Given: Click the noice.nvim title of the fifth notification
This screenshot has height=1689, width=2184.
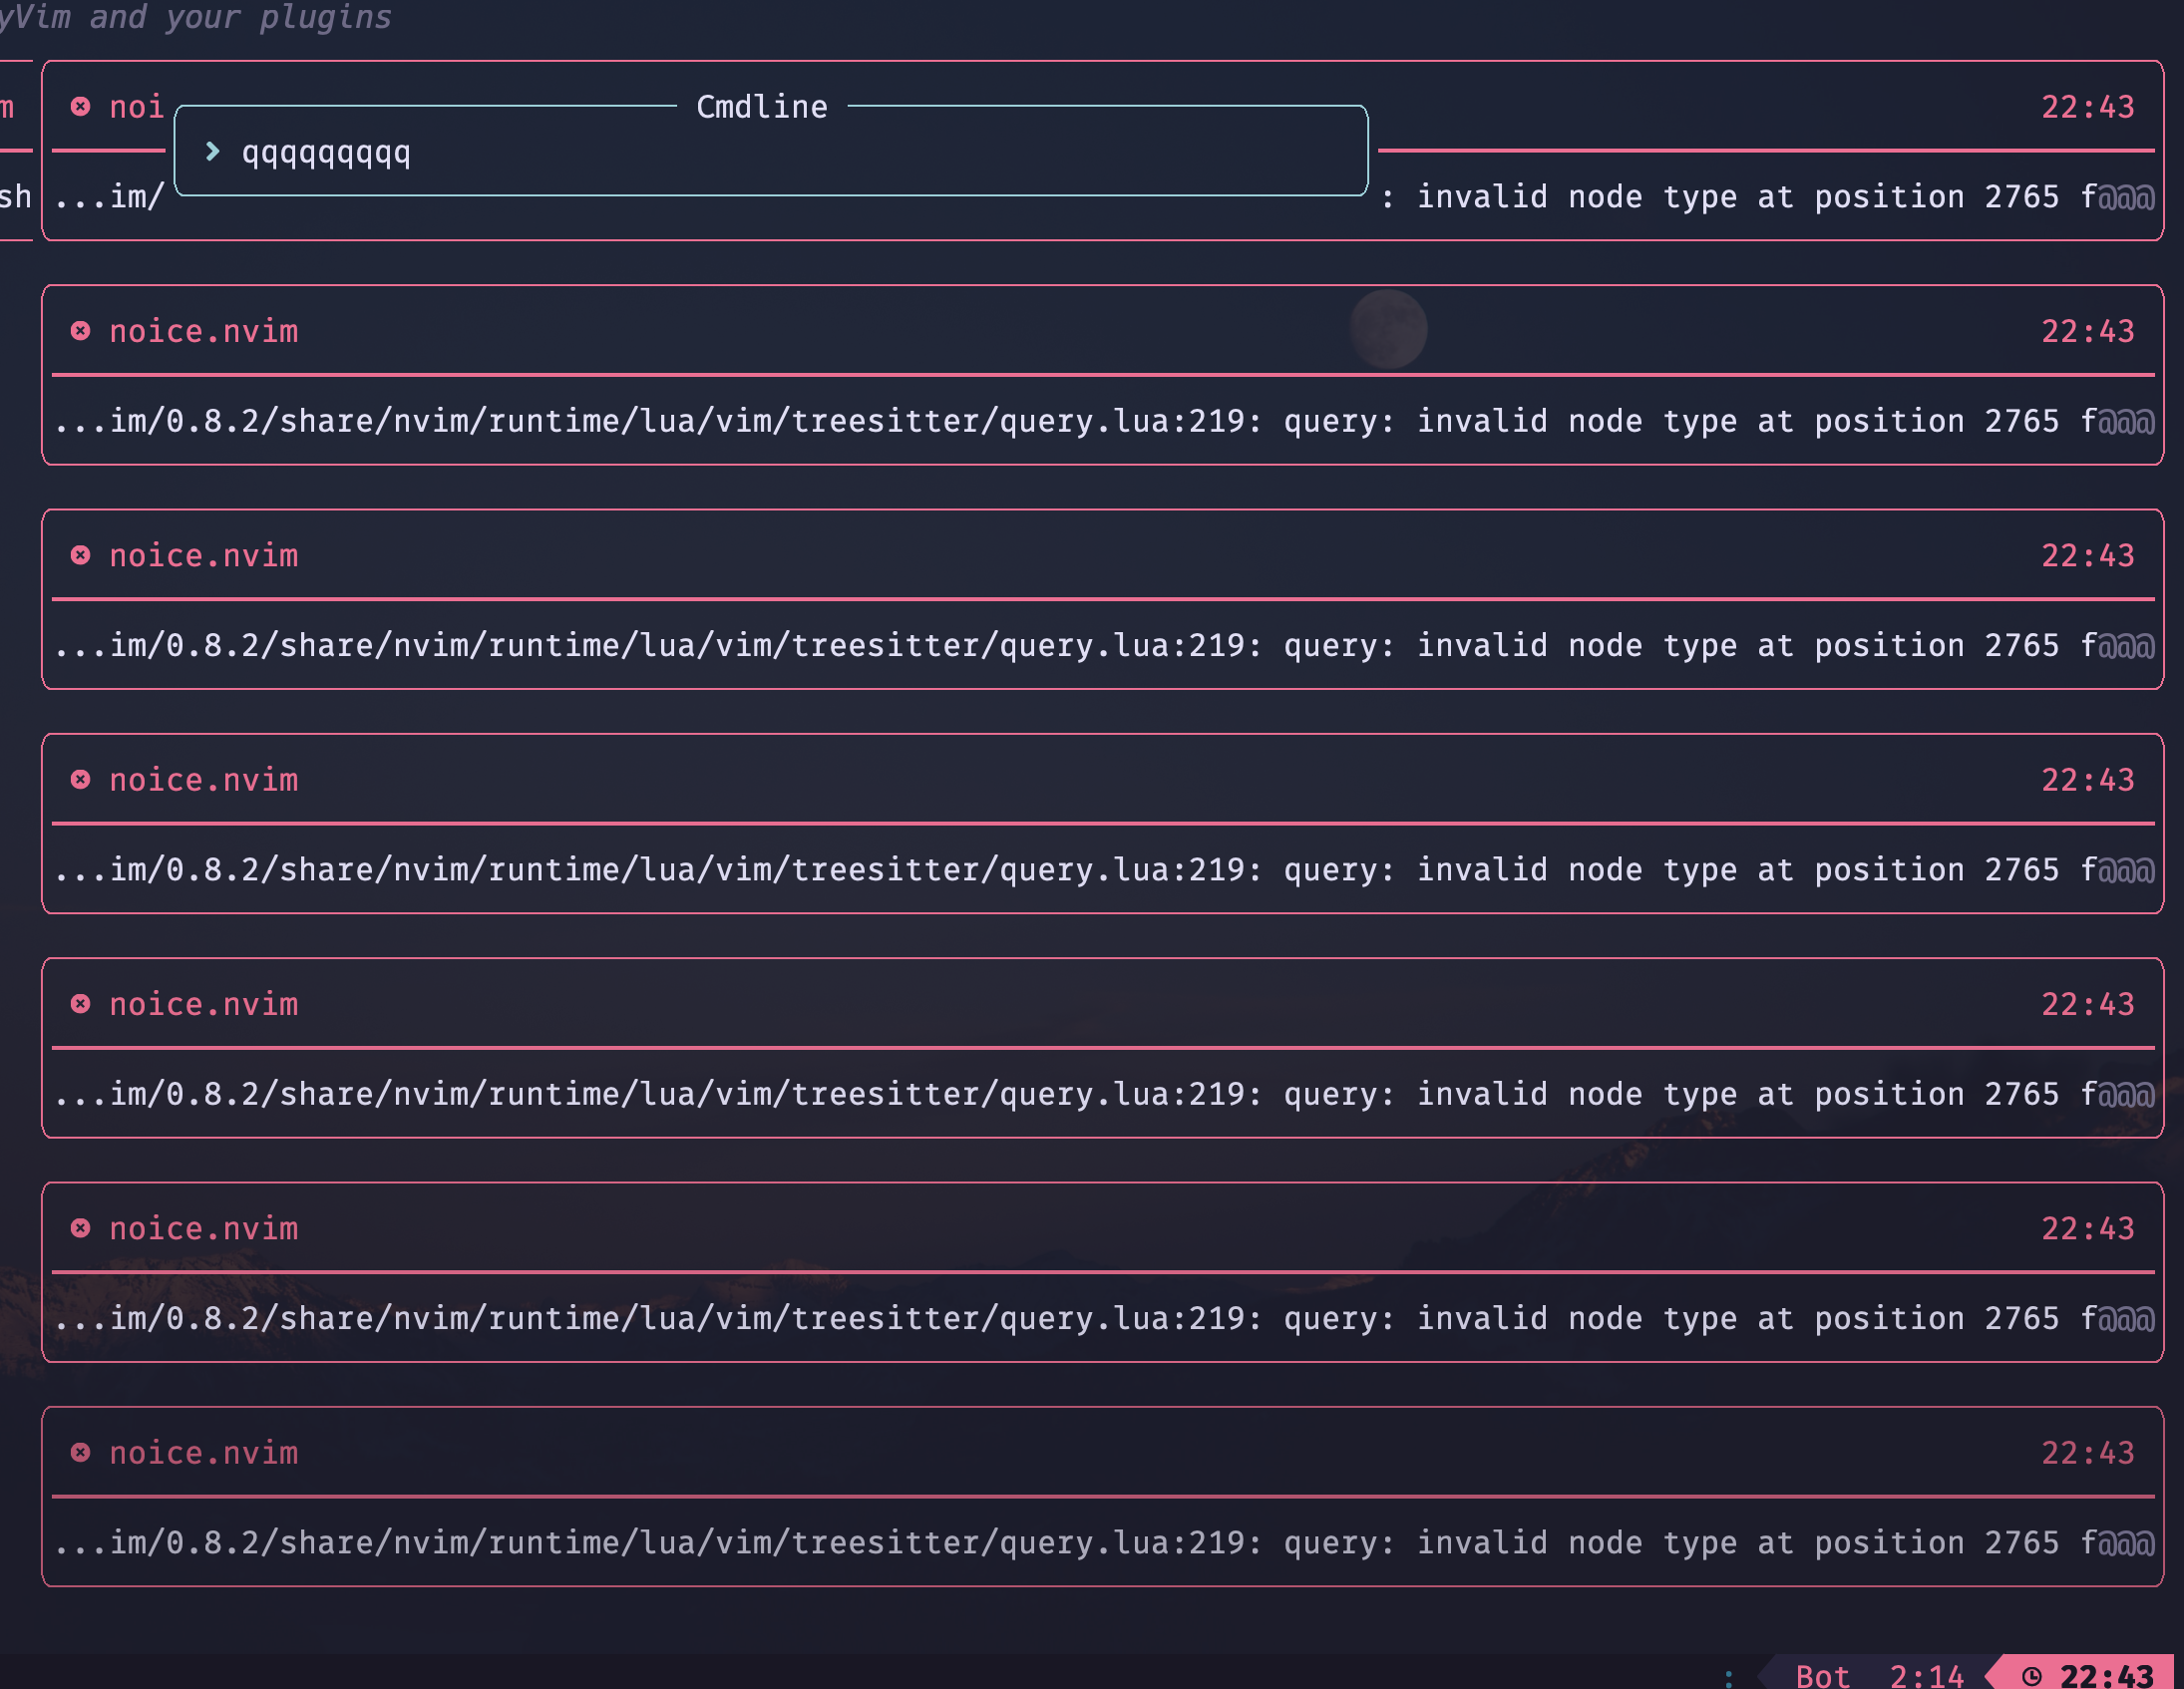Looking at the screenshot, I should 203,1005.
